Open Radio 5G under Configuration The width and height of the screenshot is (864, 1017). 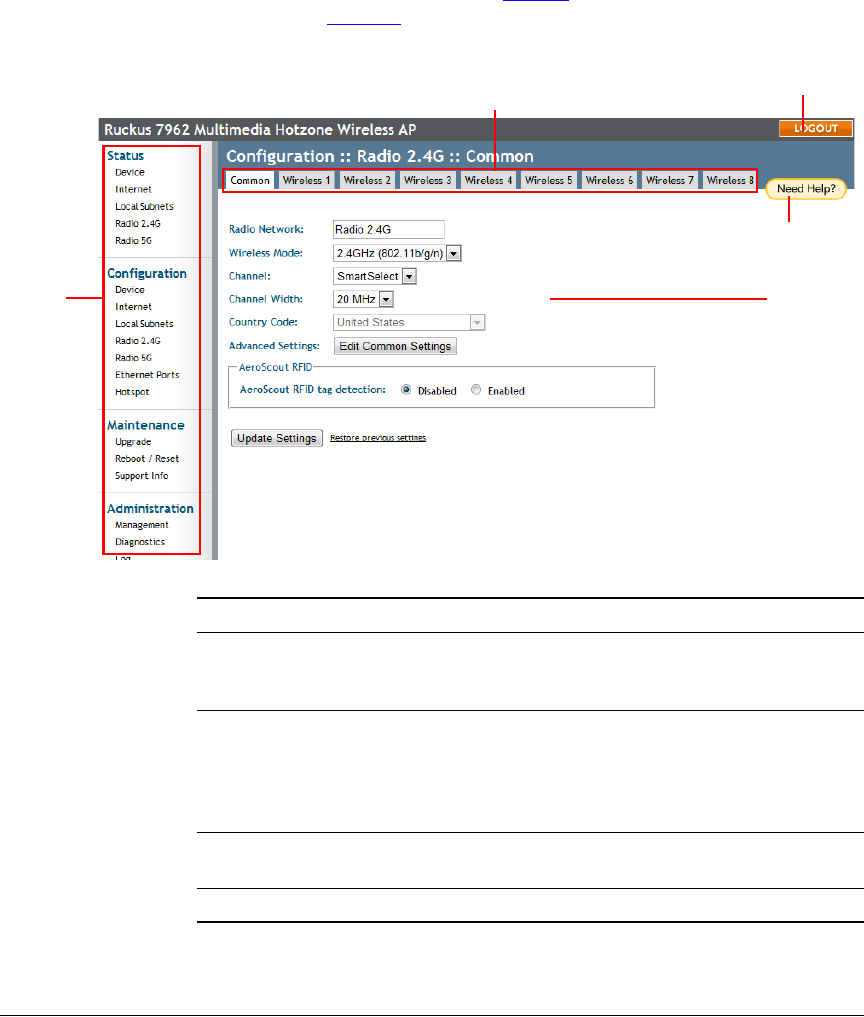pos(133,358)
